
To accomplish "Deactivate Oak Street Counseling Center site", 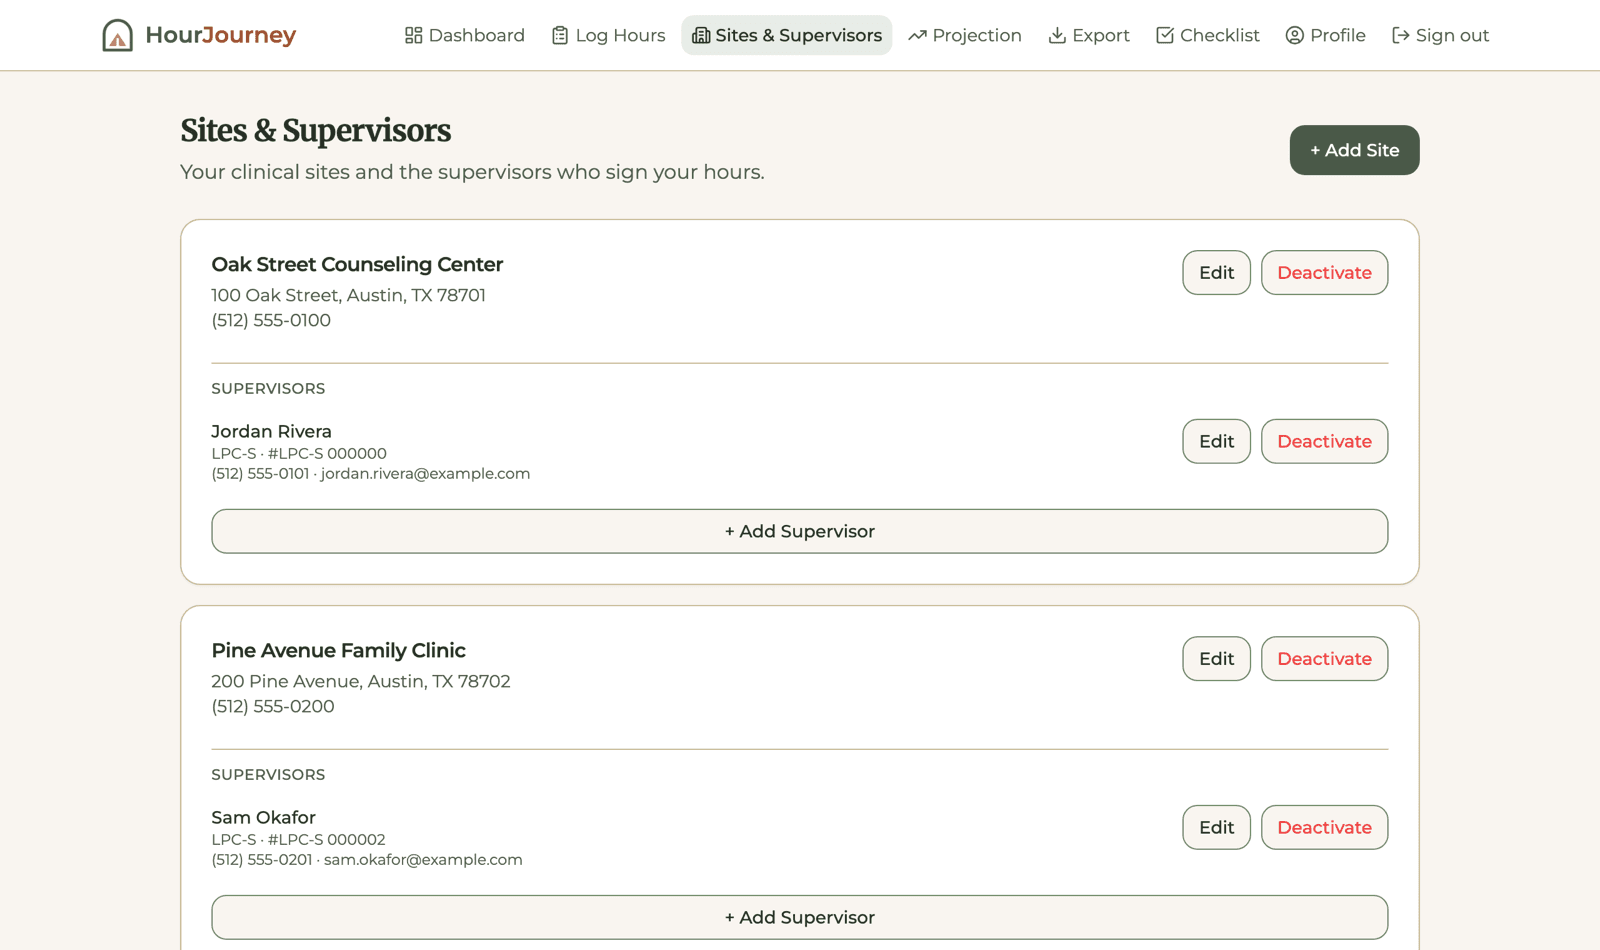I will point(1324,272).
